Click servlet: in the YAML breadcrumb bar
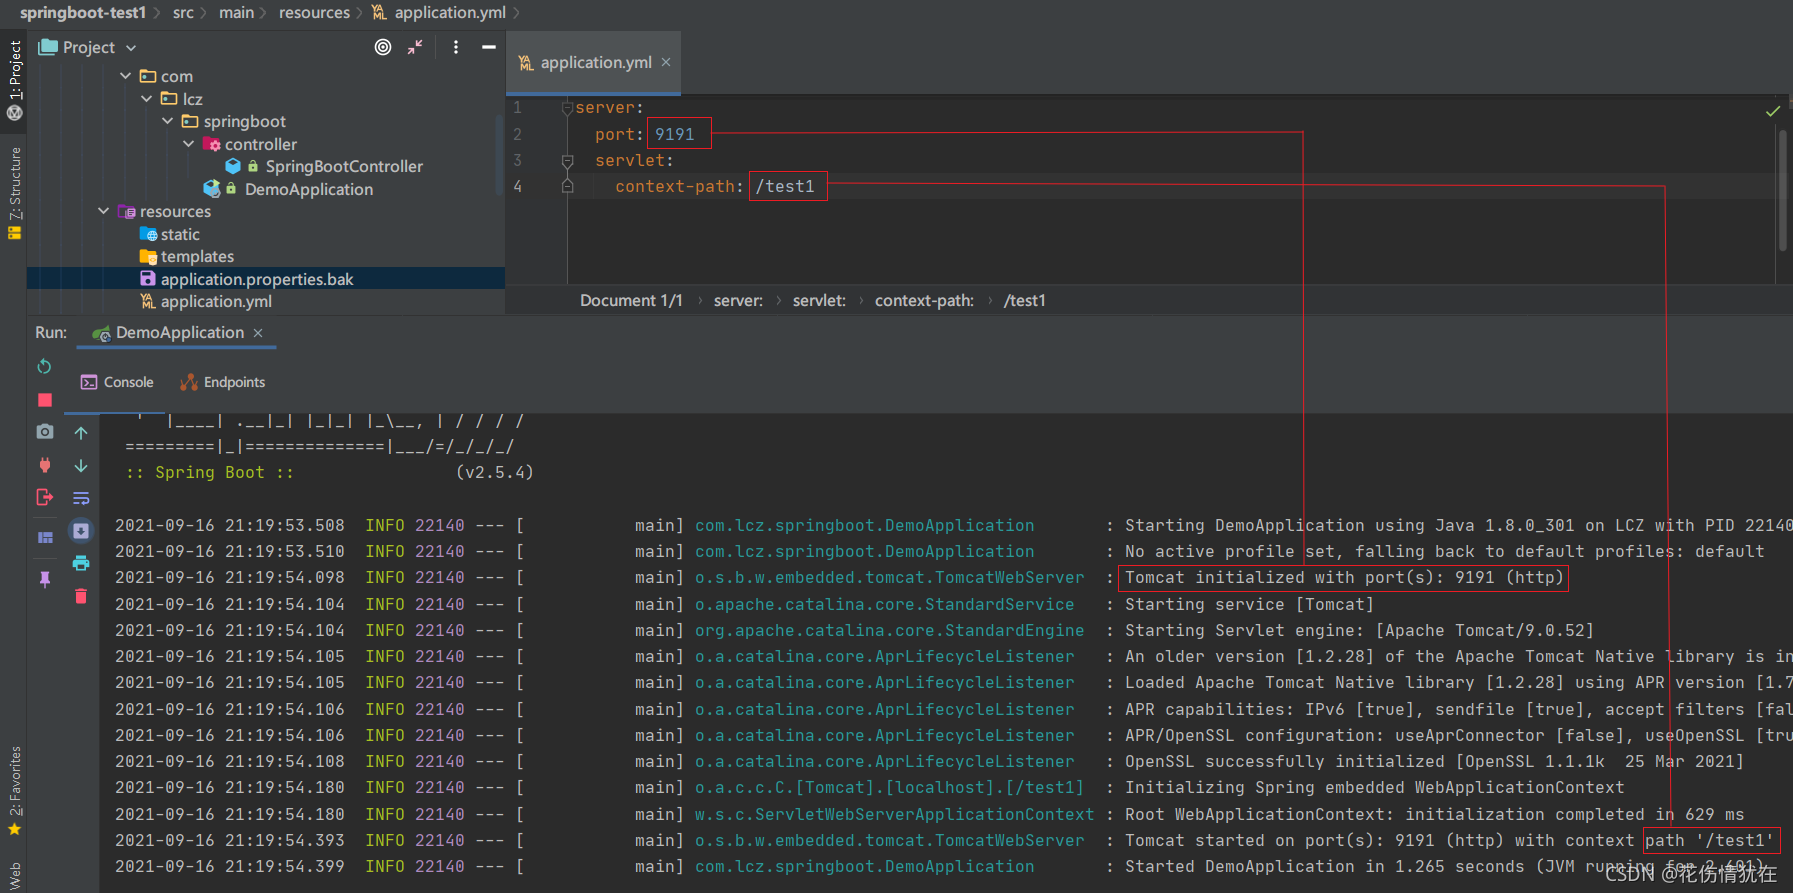The height and width of the screenshot is (893, 1793). 819,300
